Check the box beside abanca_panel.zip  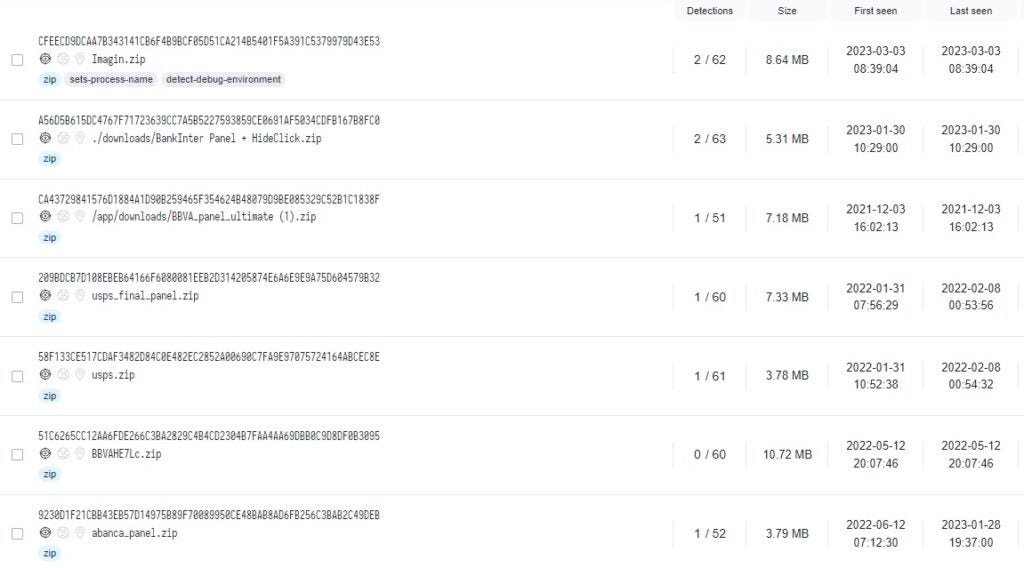(x=17, y=534)
